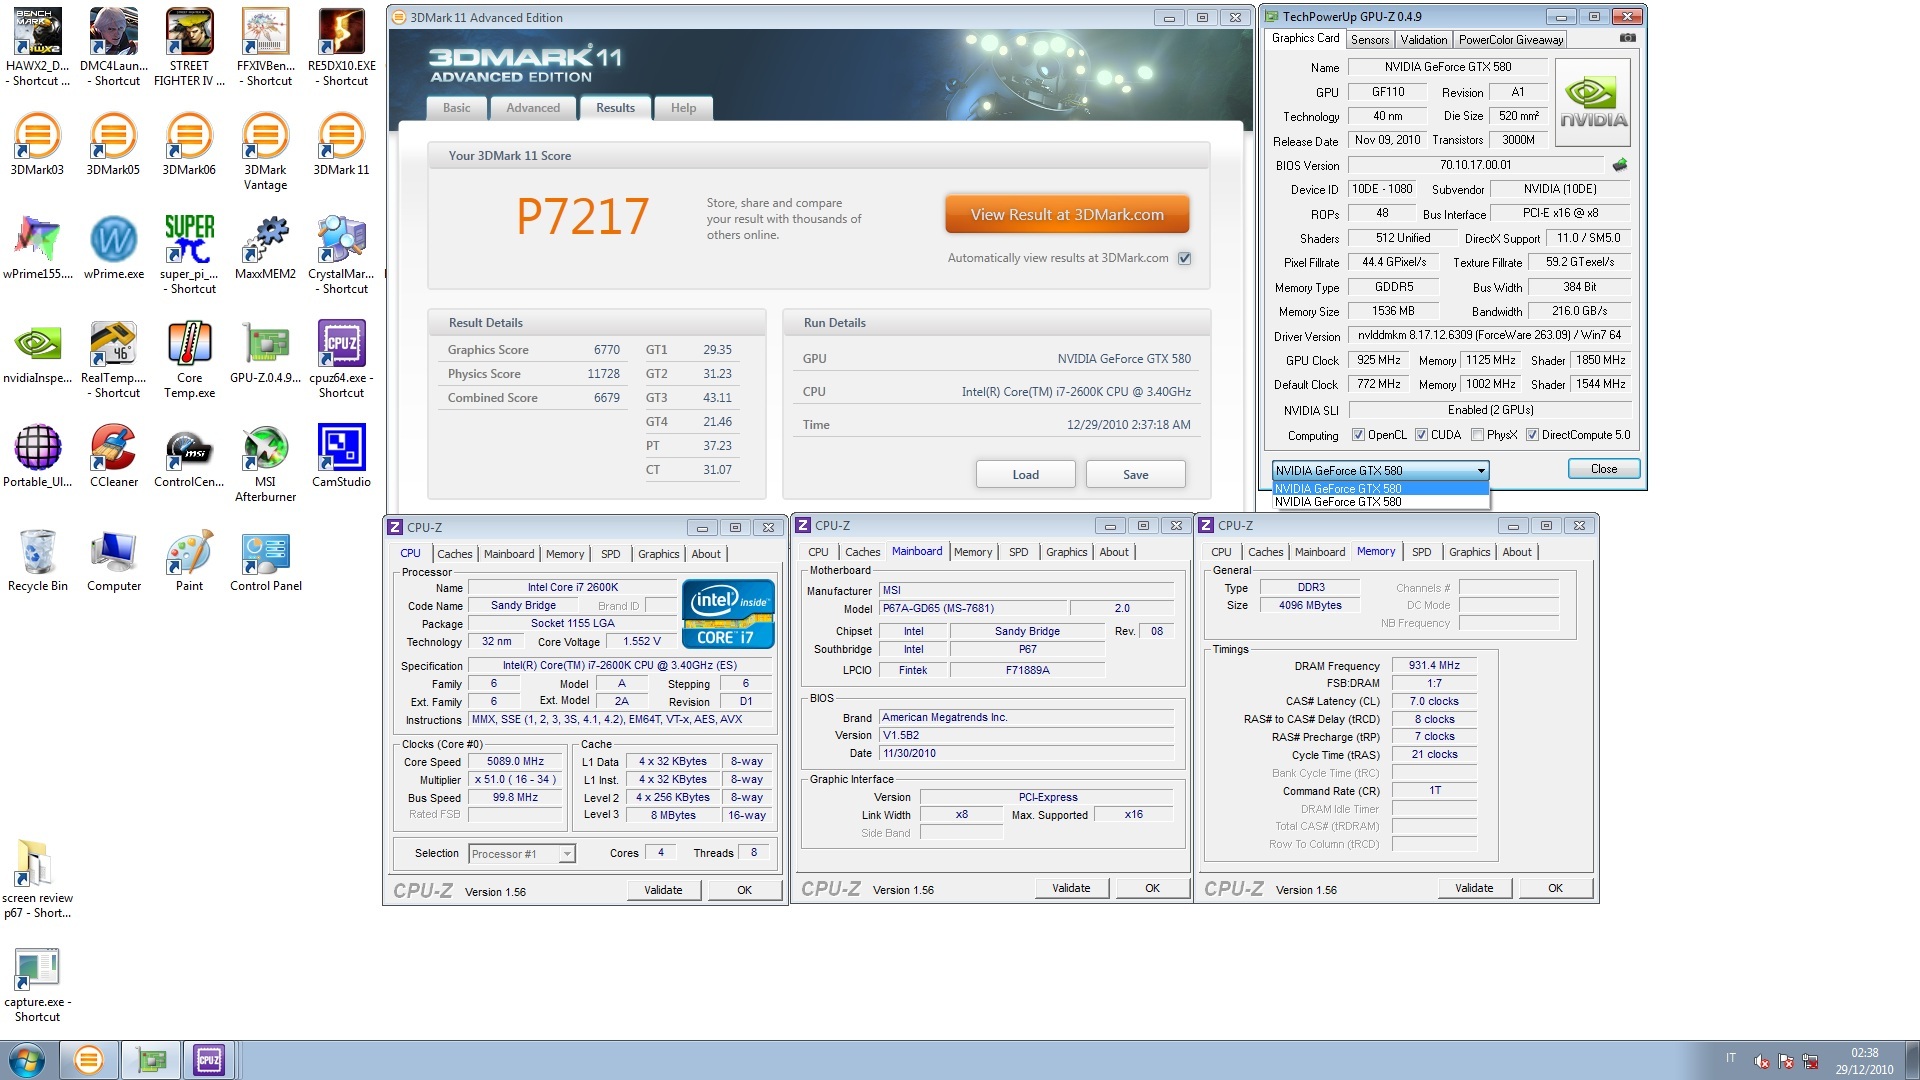1920x1080 pixels.
Task: Click the GPU-Z taskbar button
Action: (151, 1060)
